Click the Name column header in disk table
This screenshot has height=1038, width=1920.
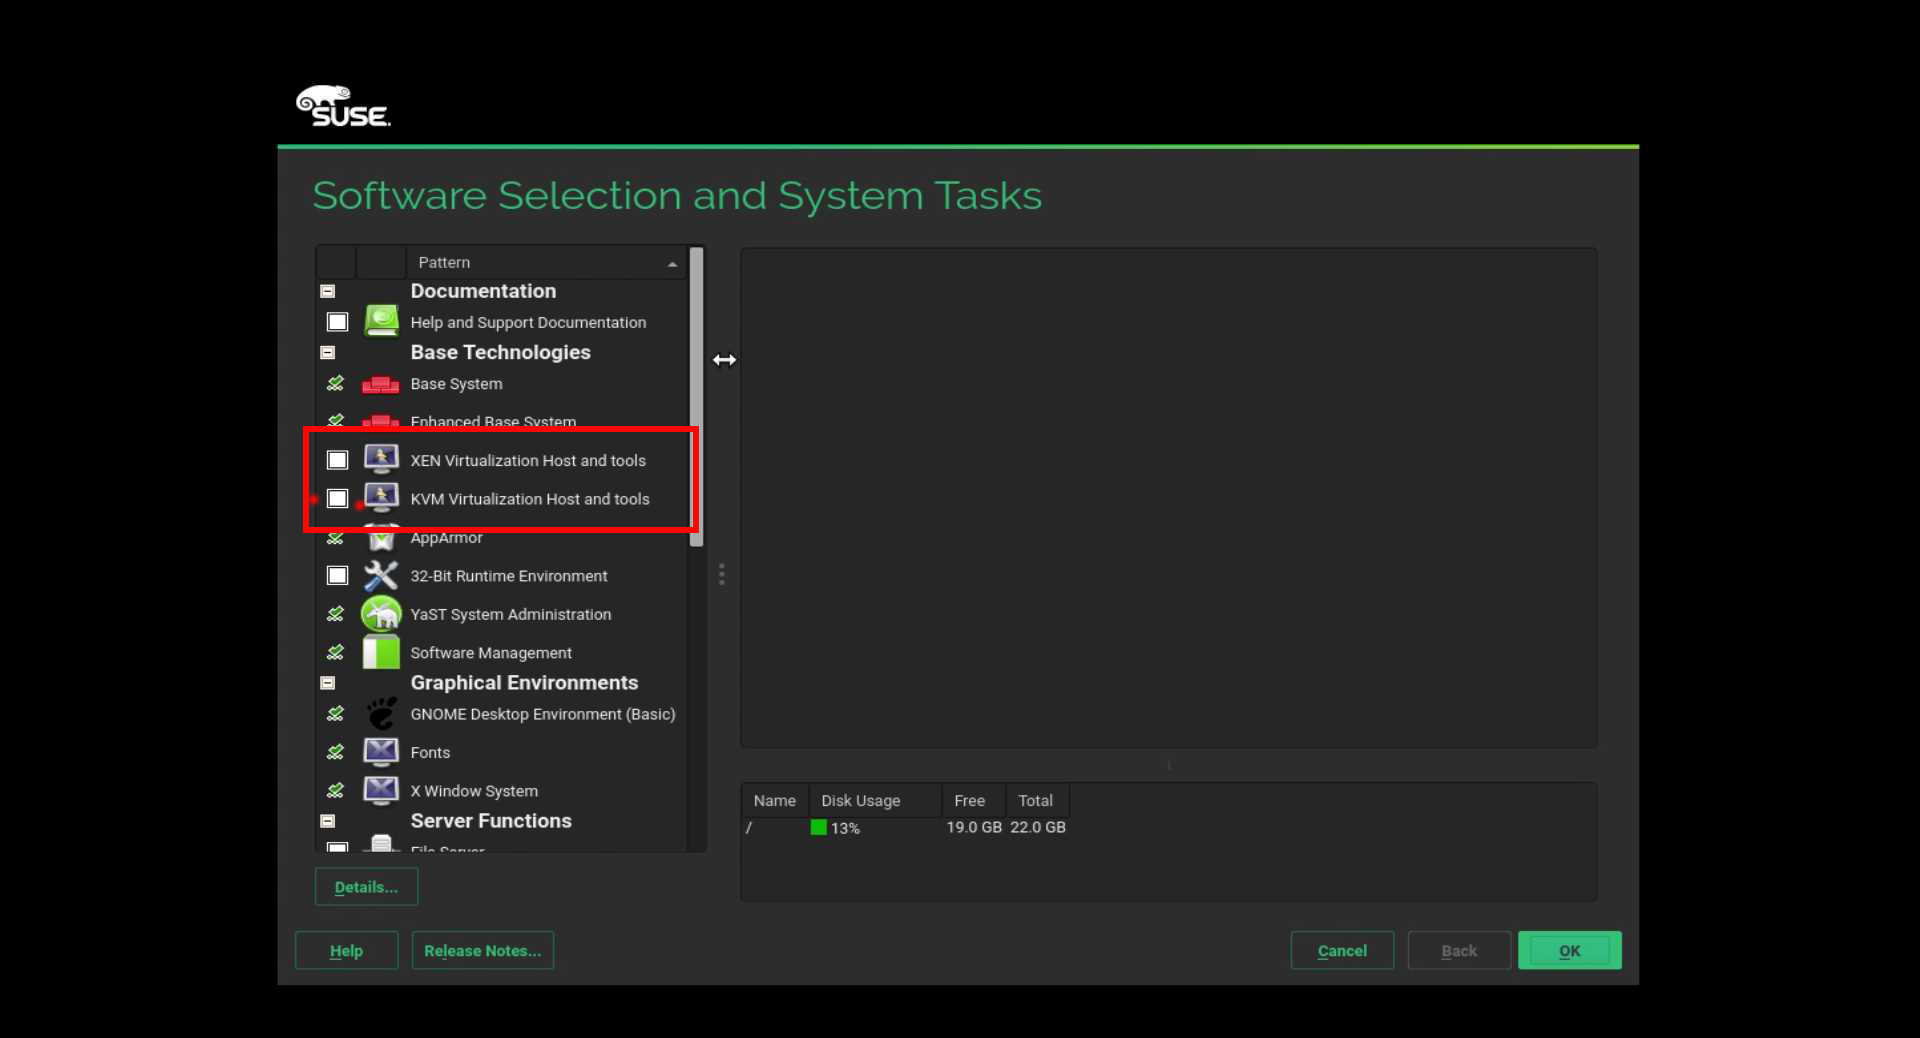point(775,800)
